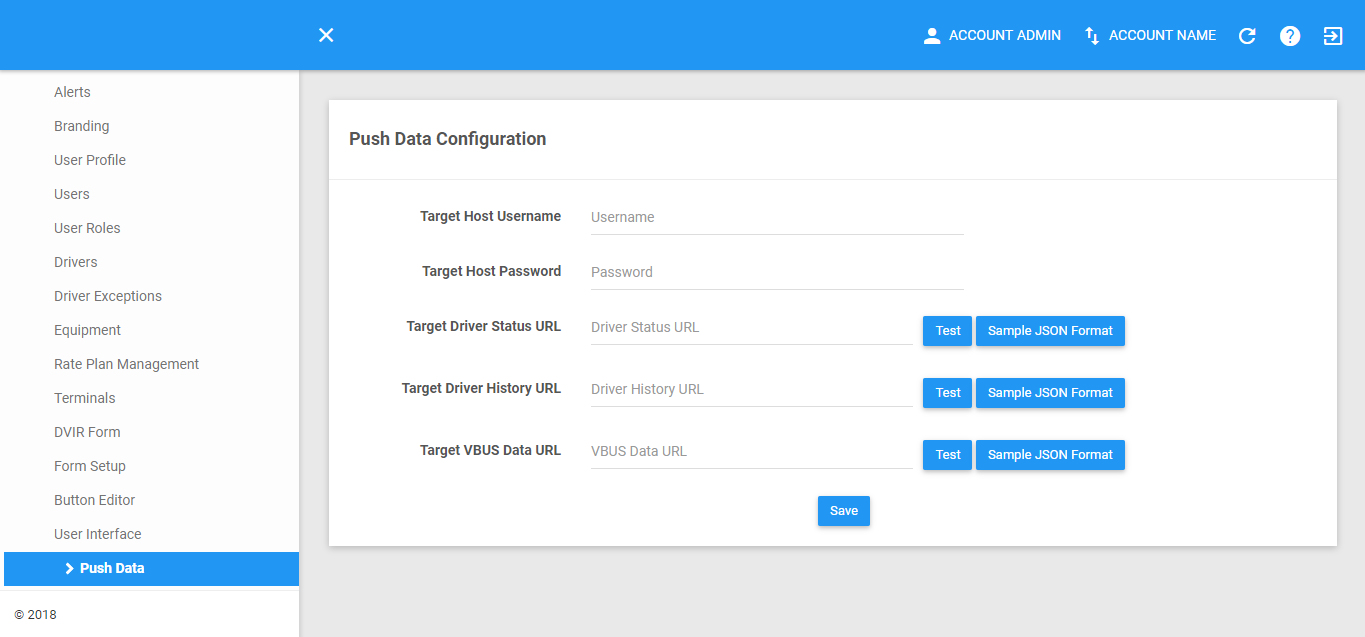Select DVIR Form in the sidebar
This screenshot has height=637, width=1365.
pyautogui.click(x=87, y=432)
